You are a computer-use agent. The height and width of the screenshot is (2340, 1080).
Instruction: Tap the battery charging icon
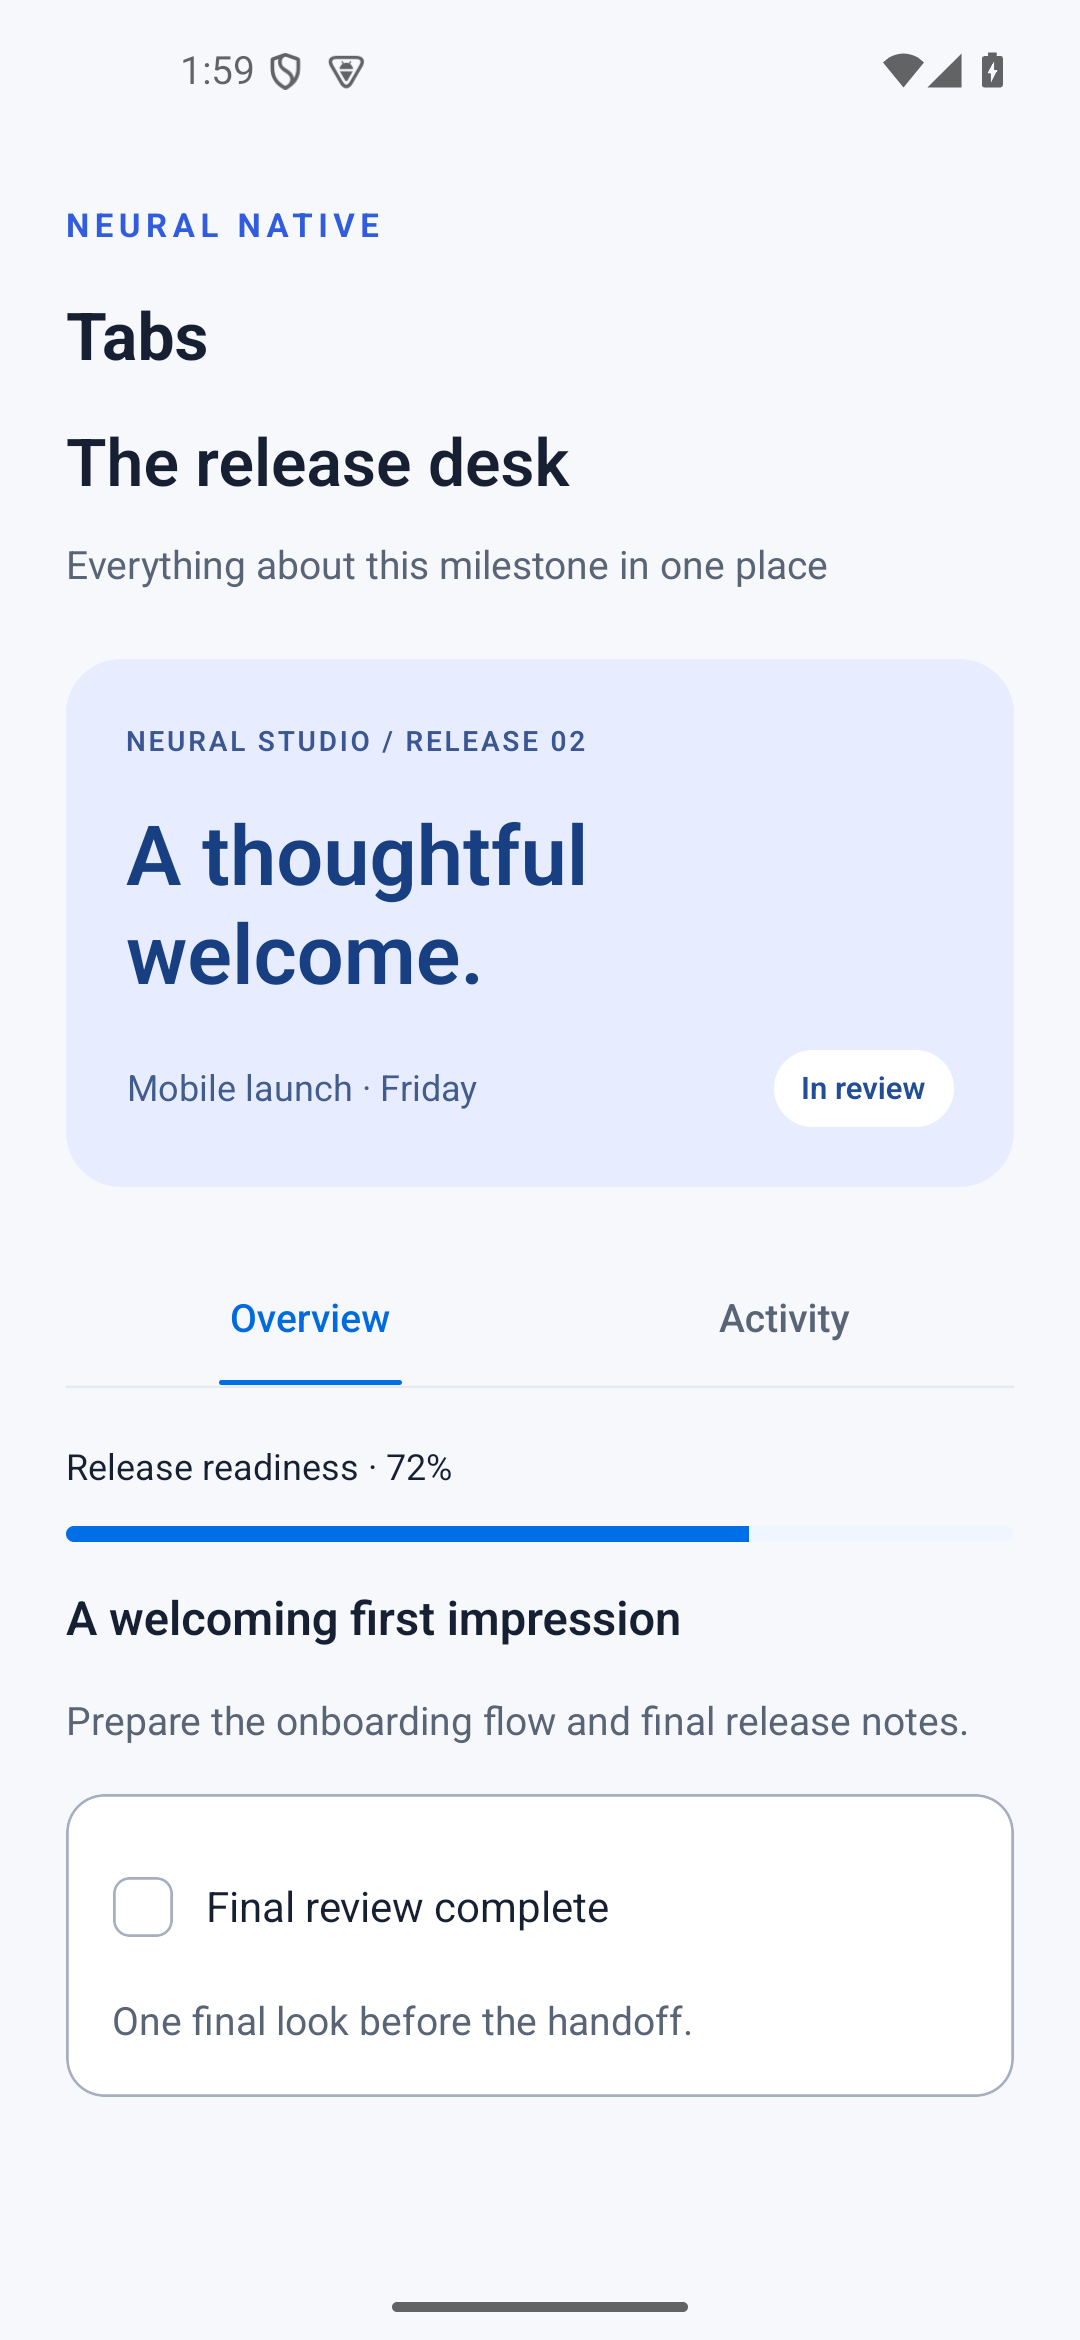click(x=993, y=70)
